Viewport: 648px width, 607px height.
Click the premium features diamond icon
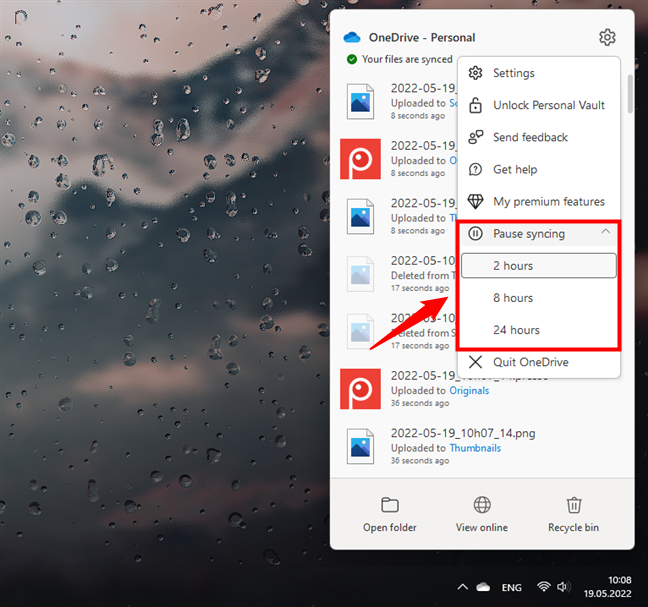[x=475, y=202]
